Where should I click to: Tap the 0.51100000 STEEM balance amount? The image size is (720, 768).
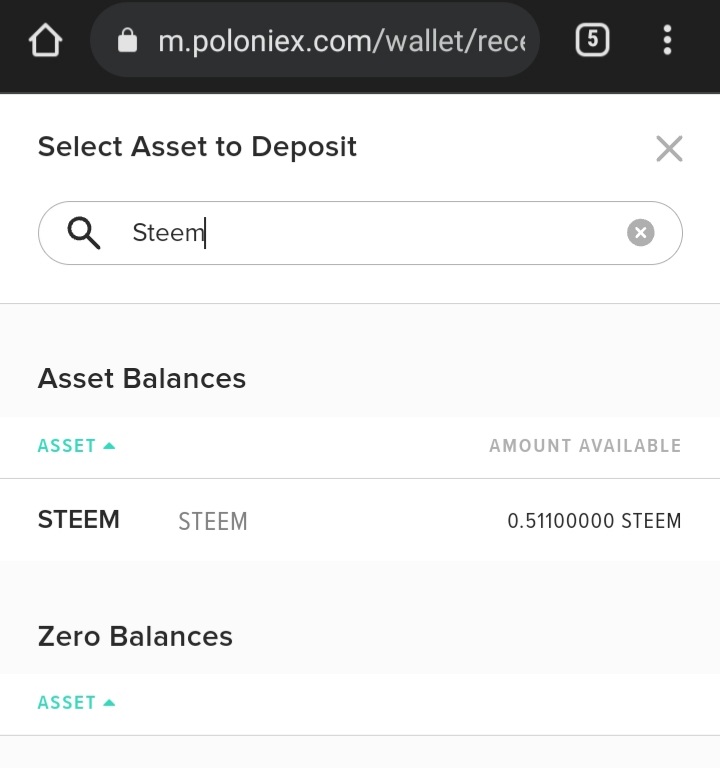tap(594, 521)
